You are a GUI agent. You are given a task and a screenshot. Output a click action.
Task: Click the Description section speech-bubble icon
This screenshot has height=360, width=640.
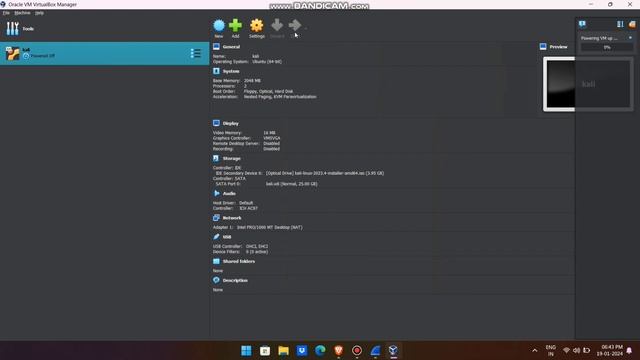(x=216, y=280)
